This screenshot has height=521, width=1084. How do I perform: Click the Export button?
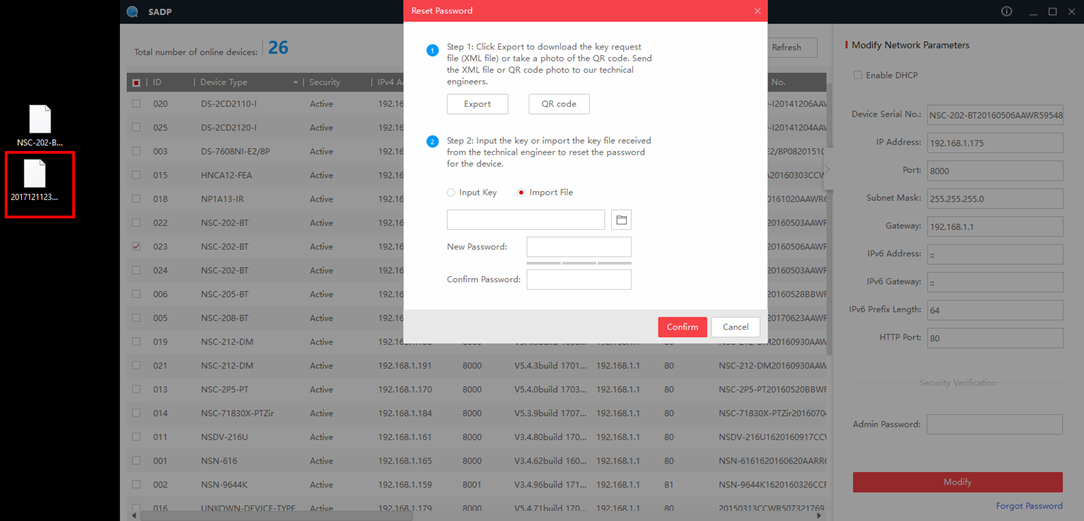tap(477, 104)
